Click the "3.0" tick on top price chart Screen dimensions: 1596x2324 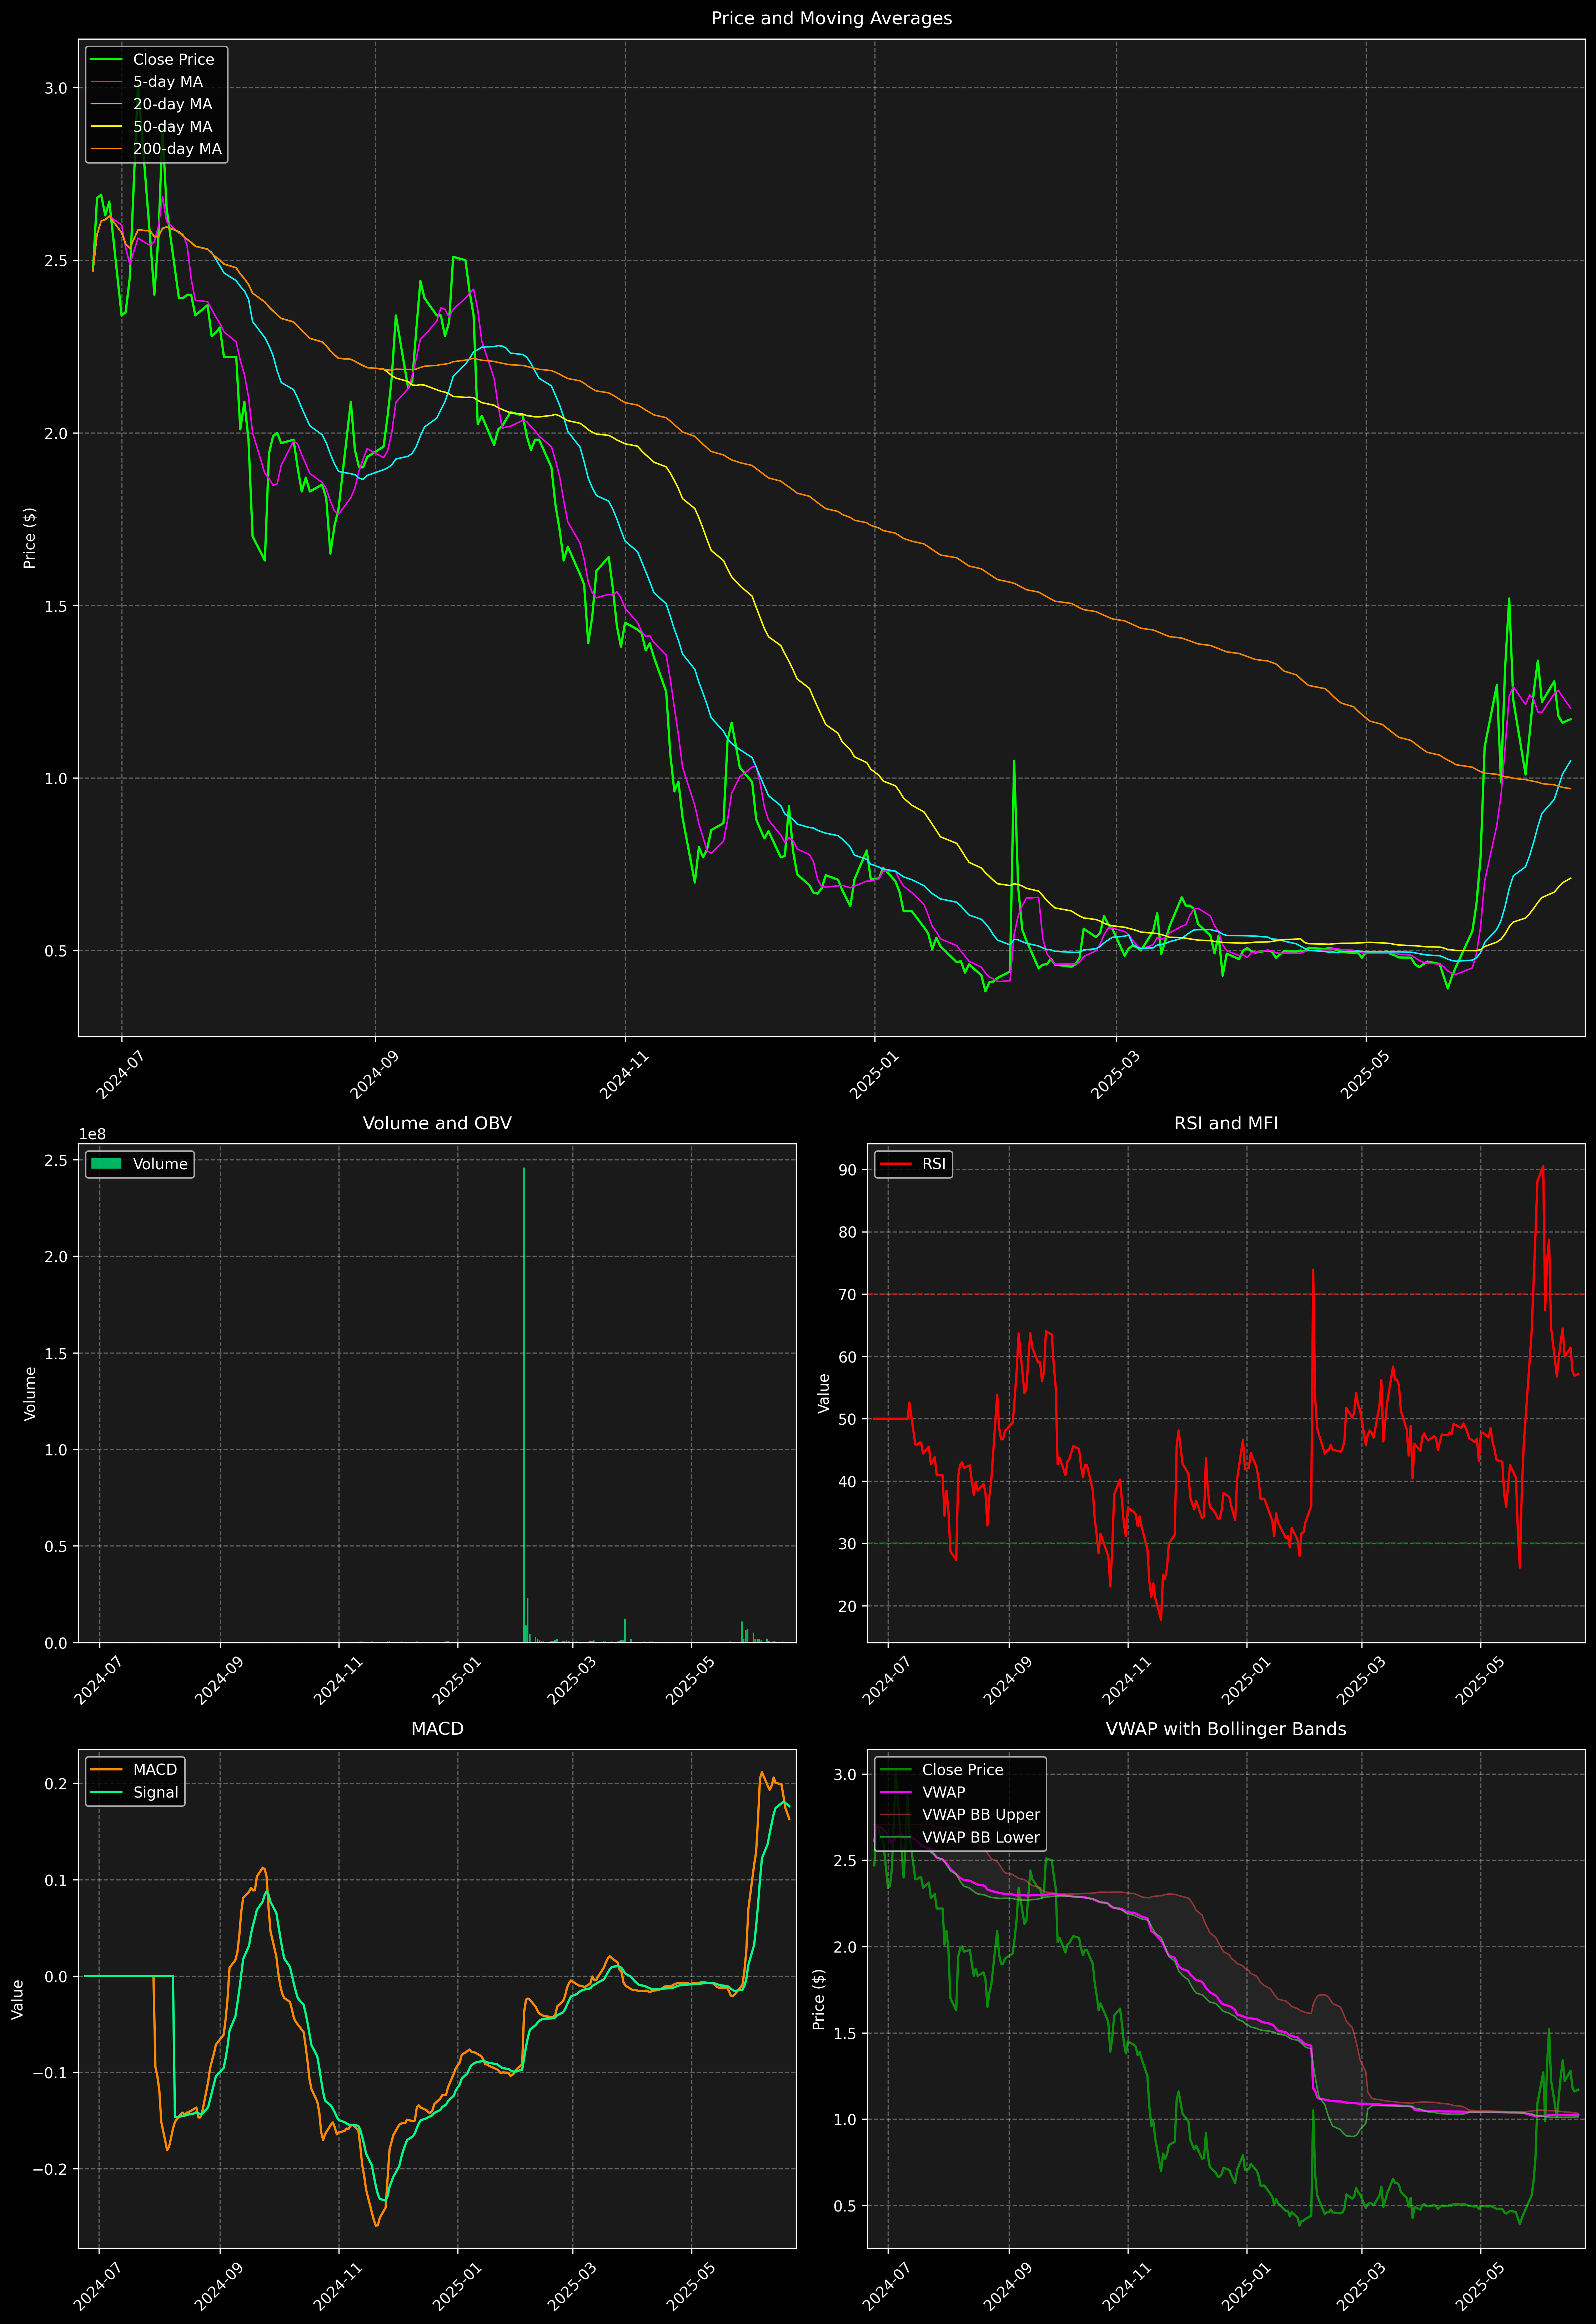[56, 88]
